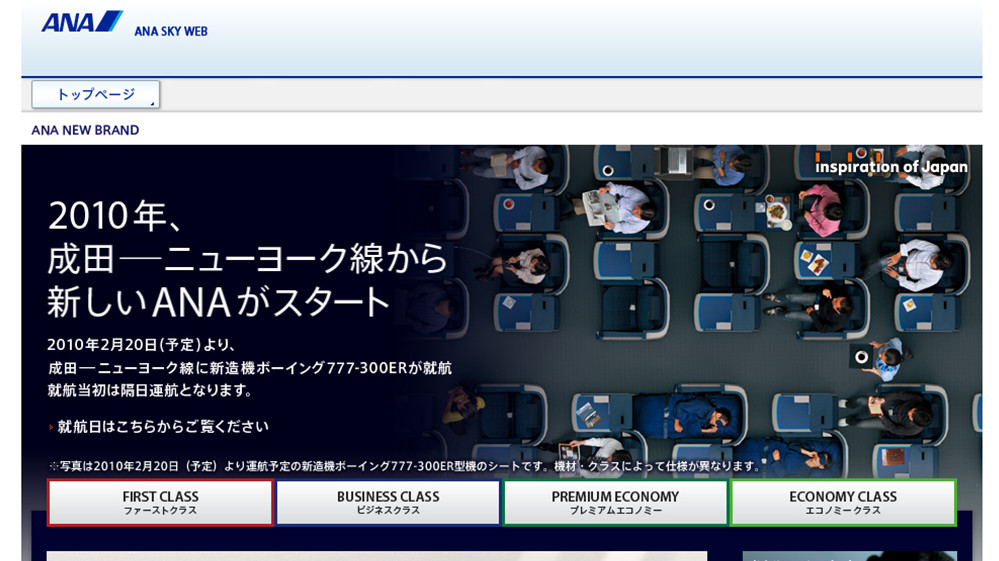Click the ANA NEW BRAND heading
The image size is (999, 561).
[85, 130]
